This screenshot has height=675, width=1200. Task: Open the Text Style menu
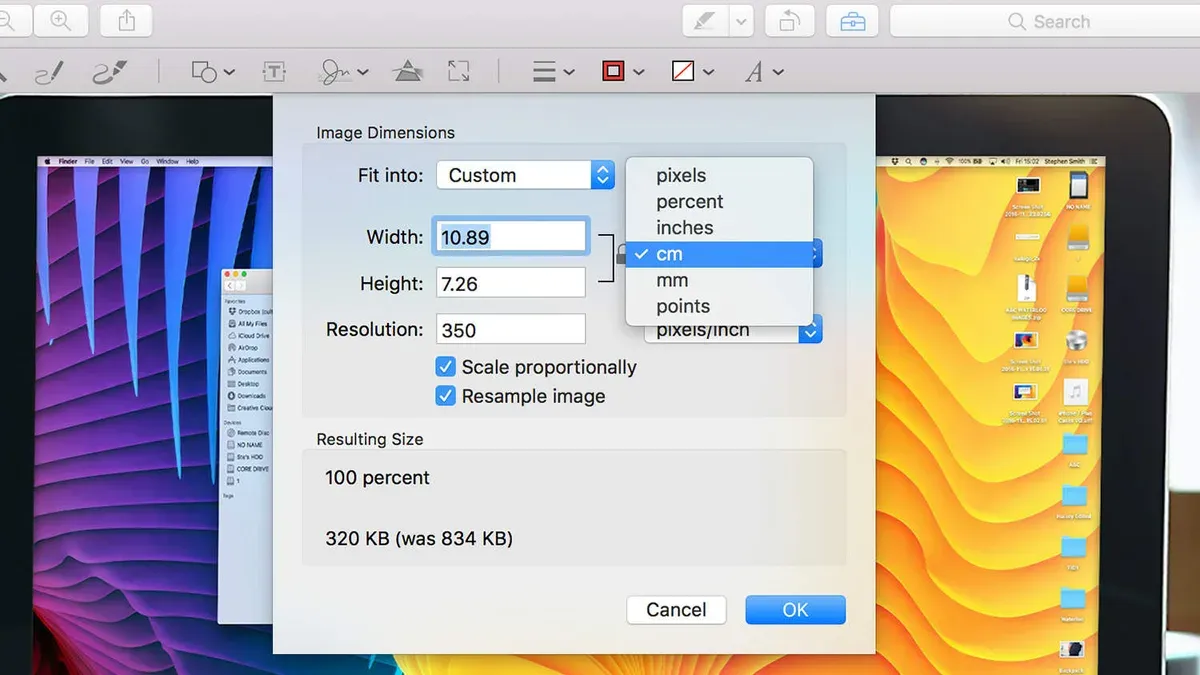[763, 72]
